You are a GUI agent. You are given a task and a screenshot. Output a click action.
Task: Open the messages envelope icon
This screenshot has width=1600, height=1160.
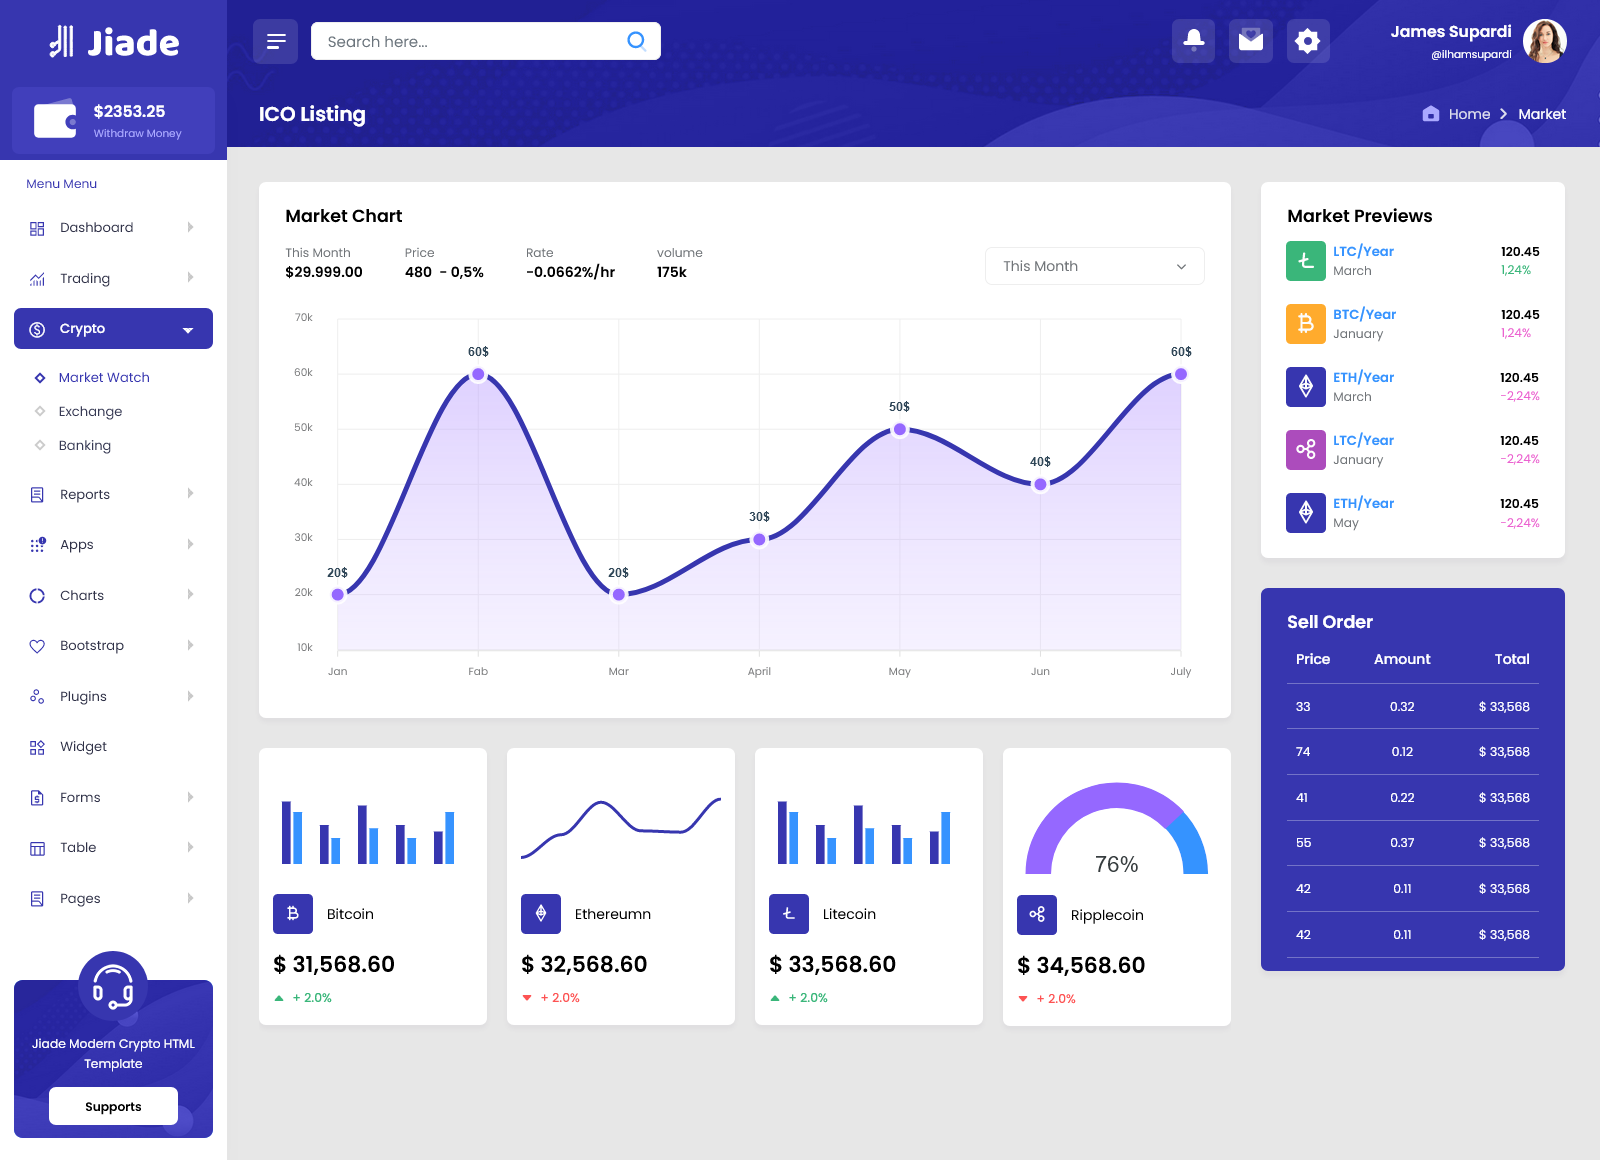1250,41
